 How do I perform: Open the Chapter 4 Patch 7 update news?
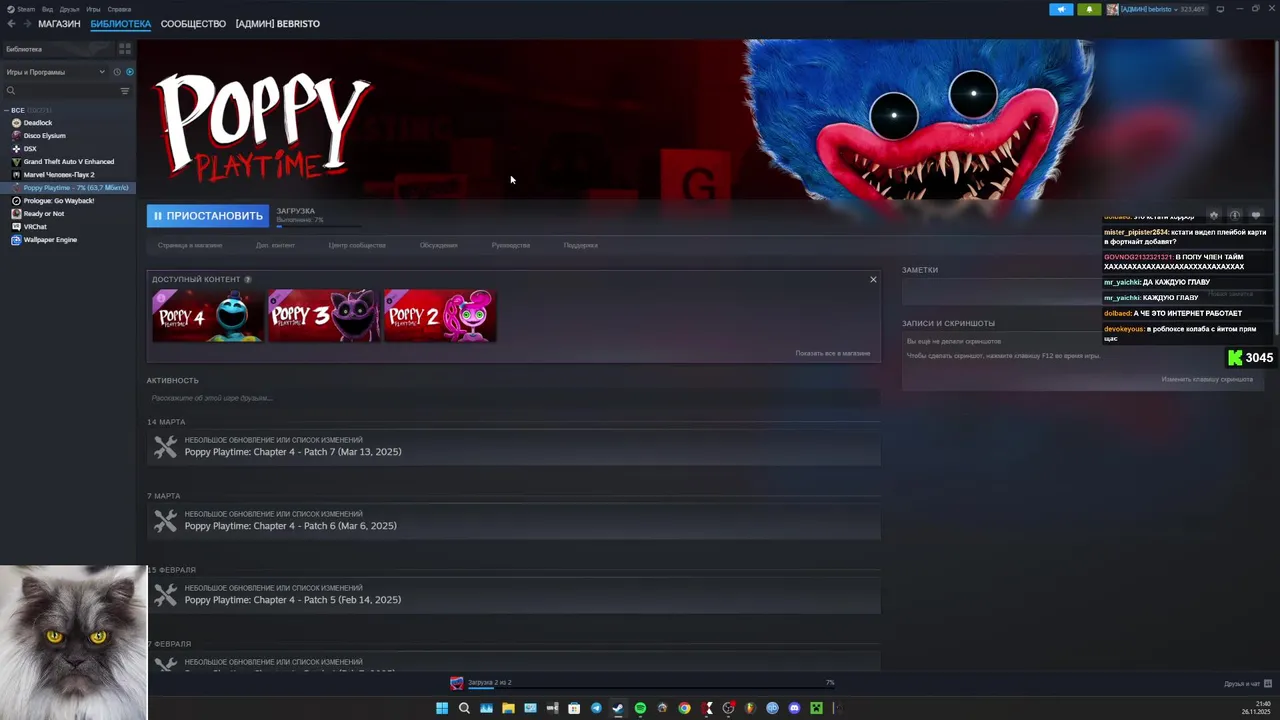(513, 447)
